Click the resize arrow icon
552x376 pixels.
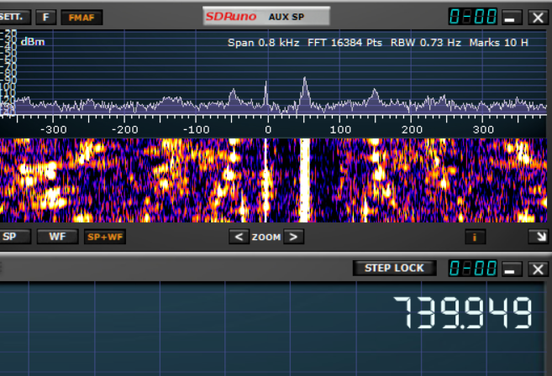[x=539, y=237]
